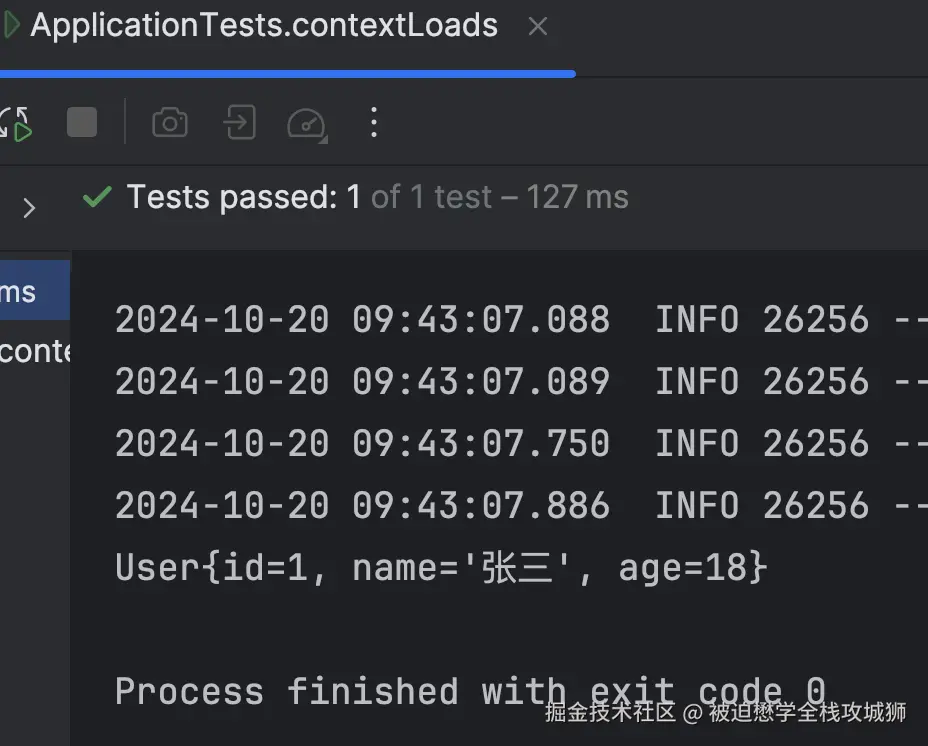Select the highlighted test tree row

pyautogui.click(x=35, y=291)
